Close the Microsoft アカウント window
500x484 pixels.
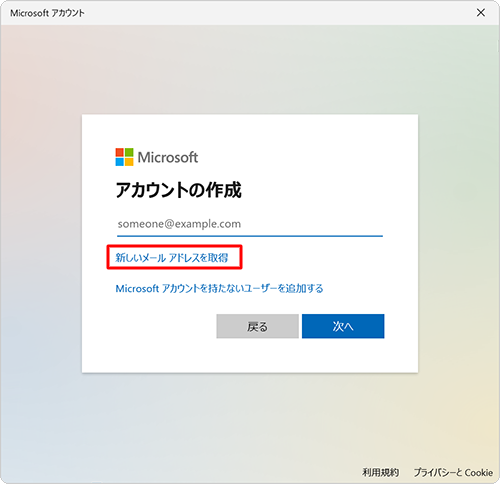(481, 13)
